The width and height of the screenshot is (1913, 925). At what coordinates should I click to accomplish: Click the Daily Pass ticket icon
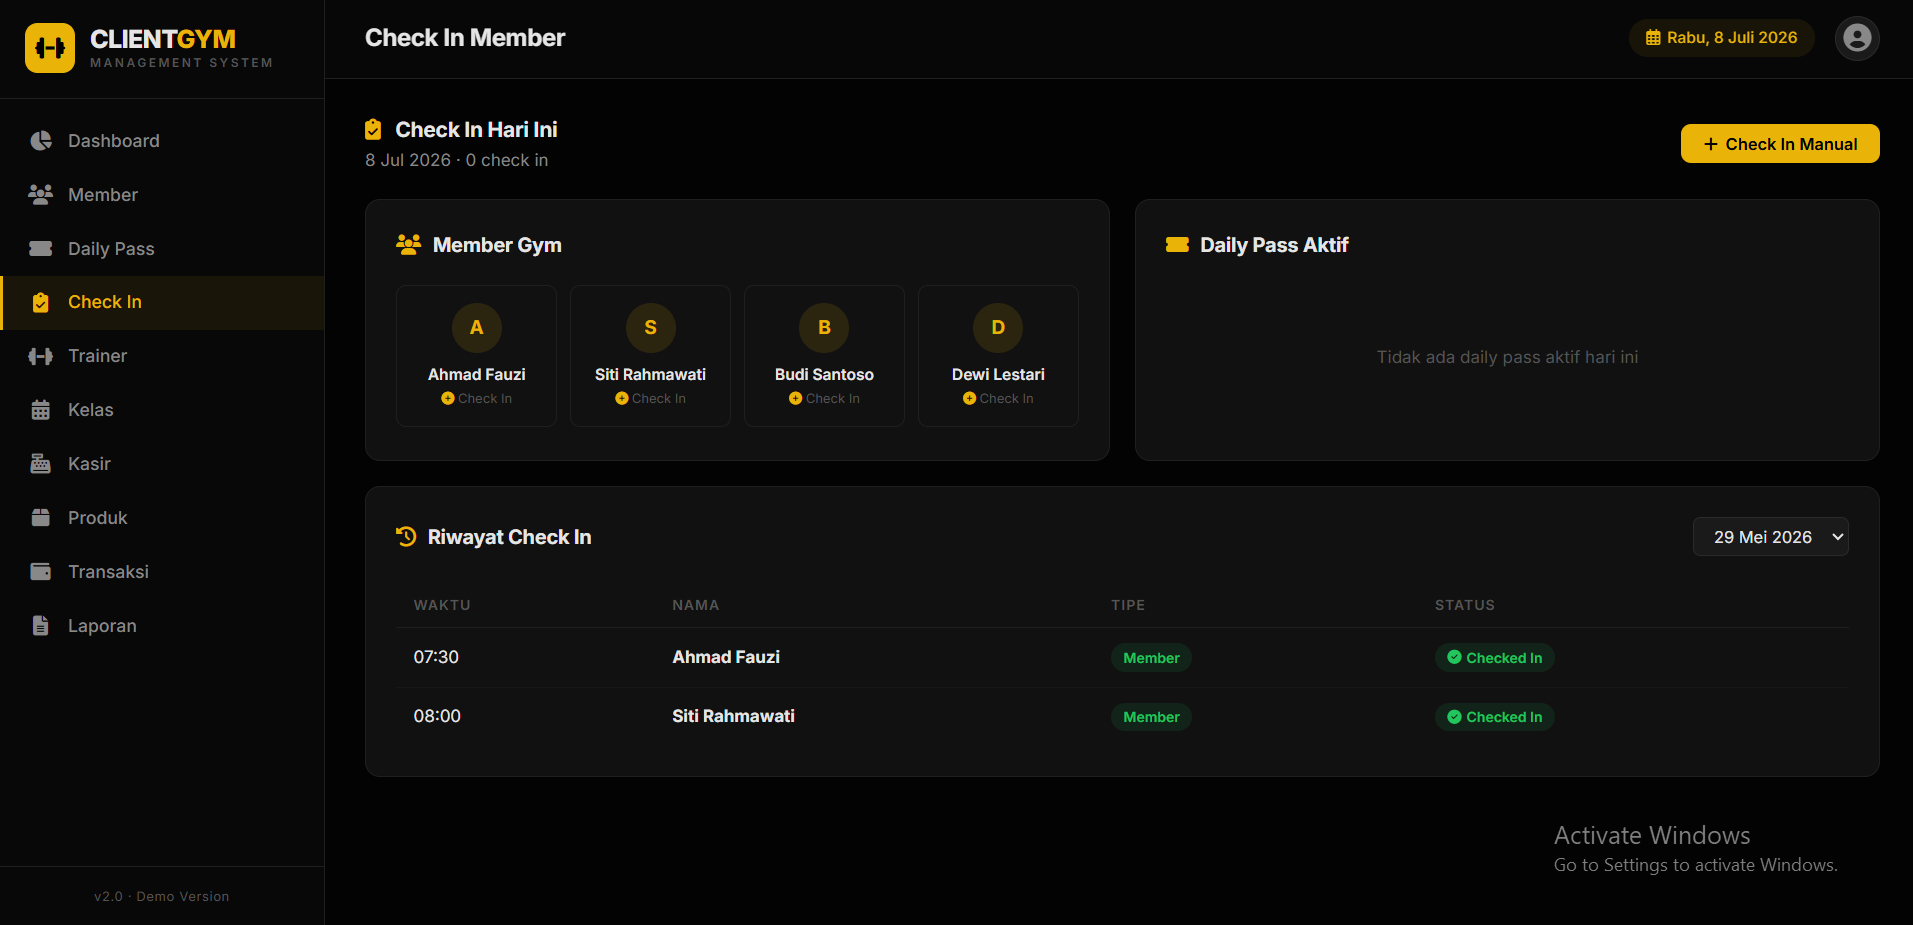[x=41, y=249]
